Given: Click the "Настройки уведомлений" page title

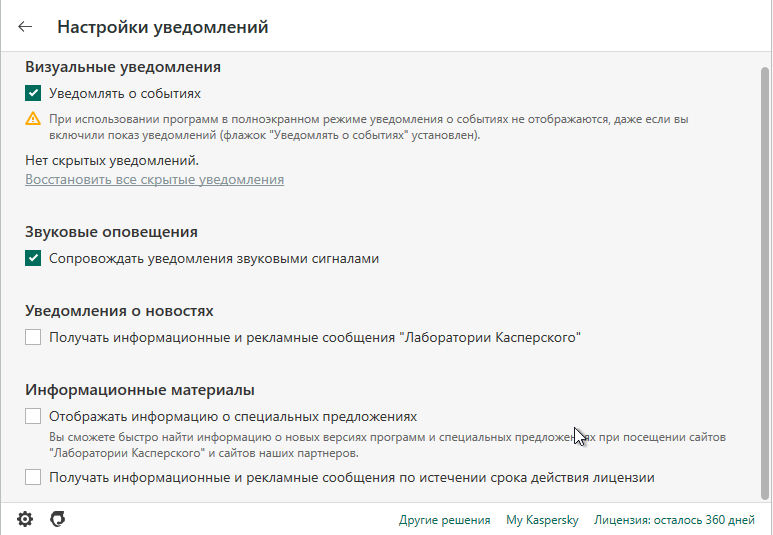Looking at the screenshot, I should [x=162, y=27].
